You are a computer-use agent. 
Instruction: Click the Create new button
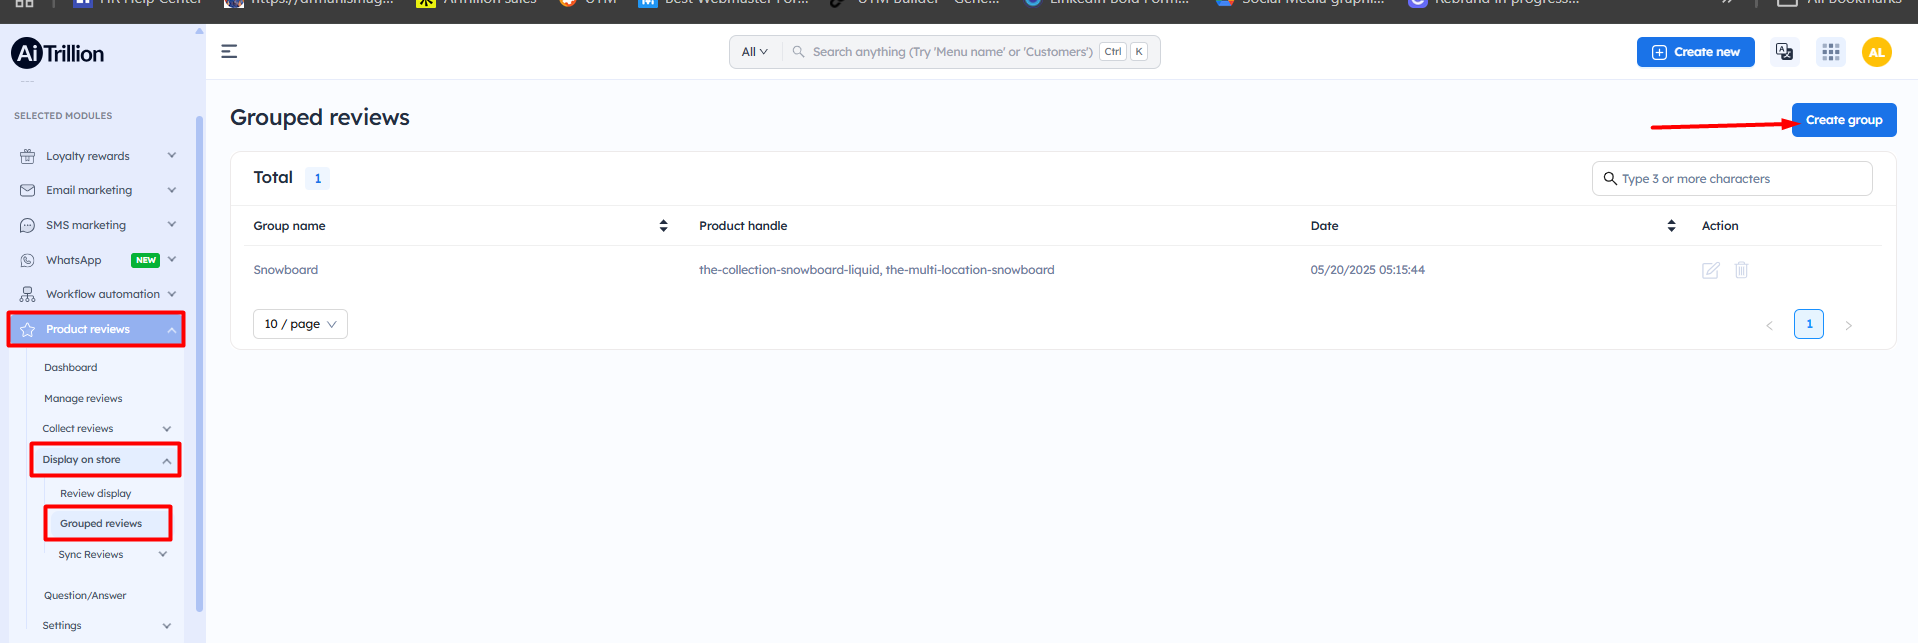[1695, 52]
